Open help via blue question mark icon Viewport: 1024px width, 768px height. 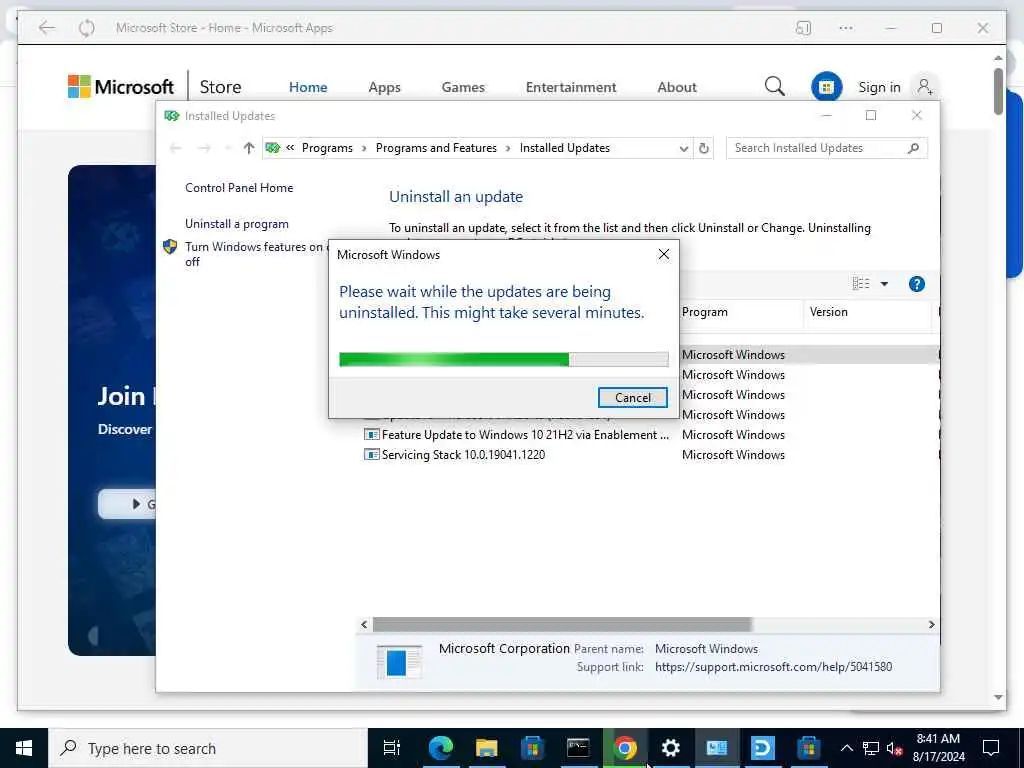[x=917, y=284]
